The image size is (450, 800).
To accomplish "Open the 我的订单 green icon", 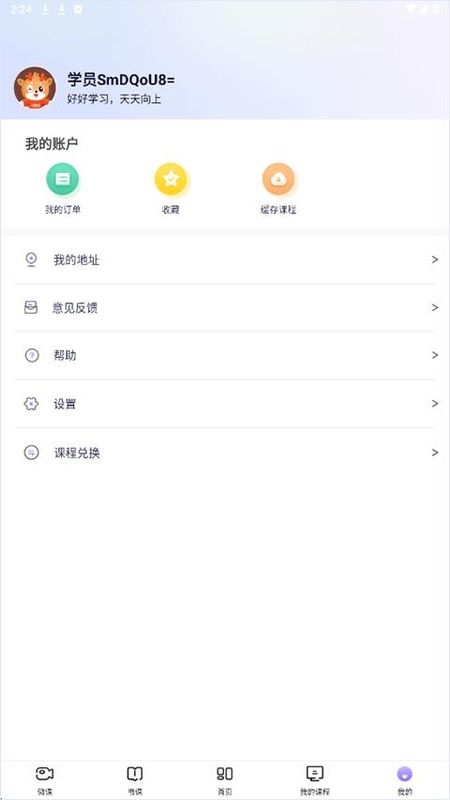I will pos(63,179).
